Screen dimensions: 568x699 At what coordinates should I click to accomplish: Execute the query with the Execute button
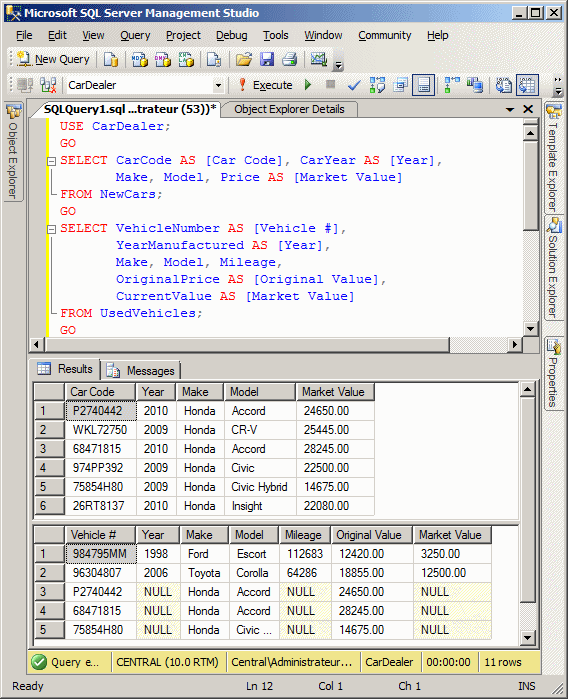[x=266, y=85]
